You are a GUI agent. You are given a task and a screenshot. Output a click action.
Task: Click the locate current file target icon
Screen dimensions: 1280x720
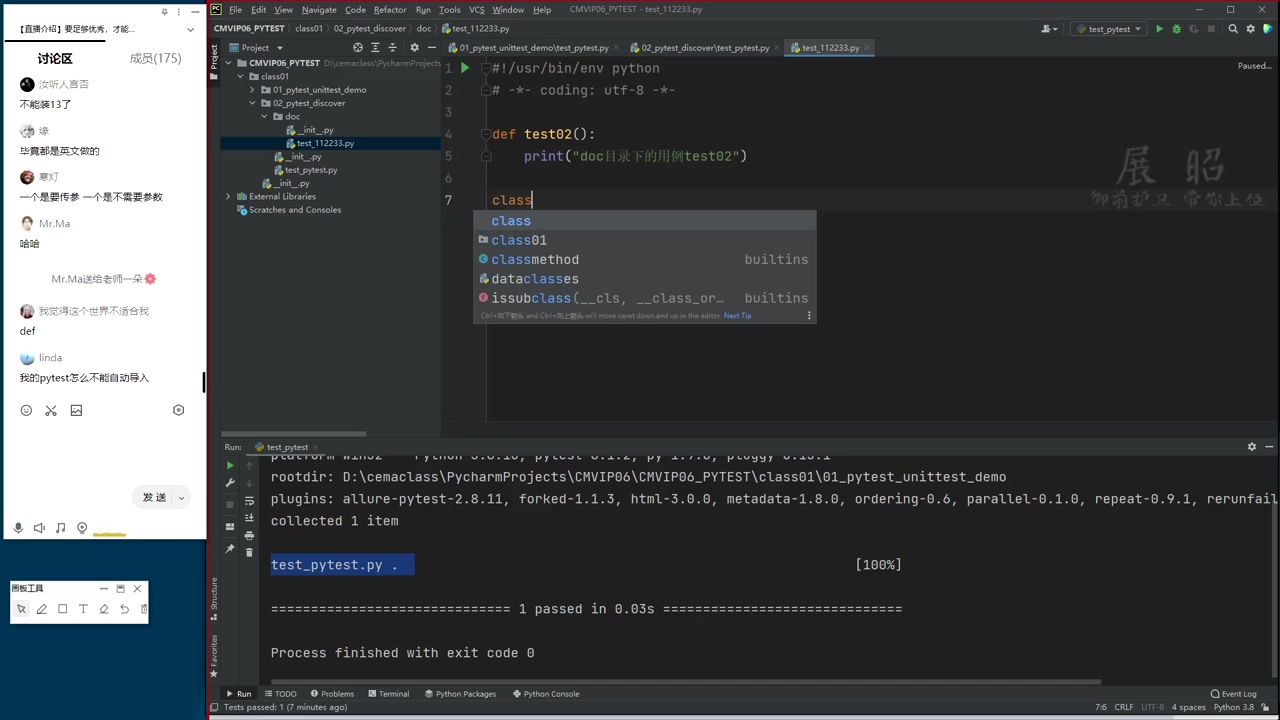point(358,47)
